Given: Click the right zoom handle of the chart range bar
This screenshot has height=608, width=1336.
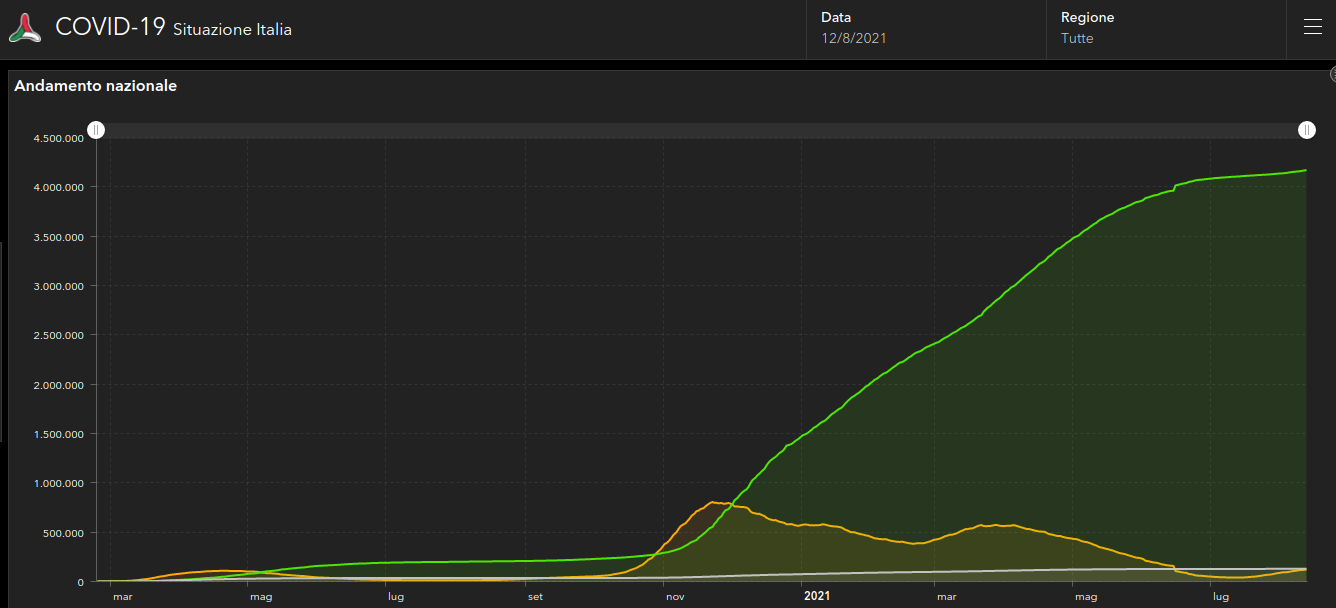Looking at the screenshot, I should [1307, 130].
